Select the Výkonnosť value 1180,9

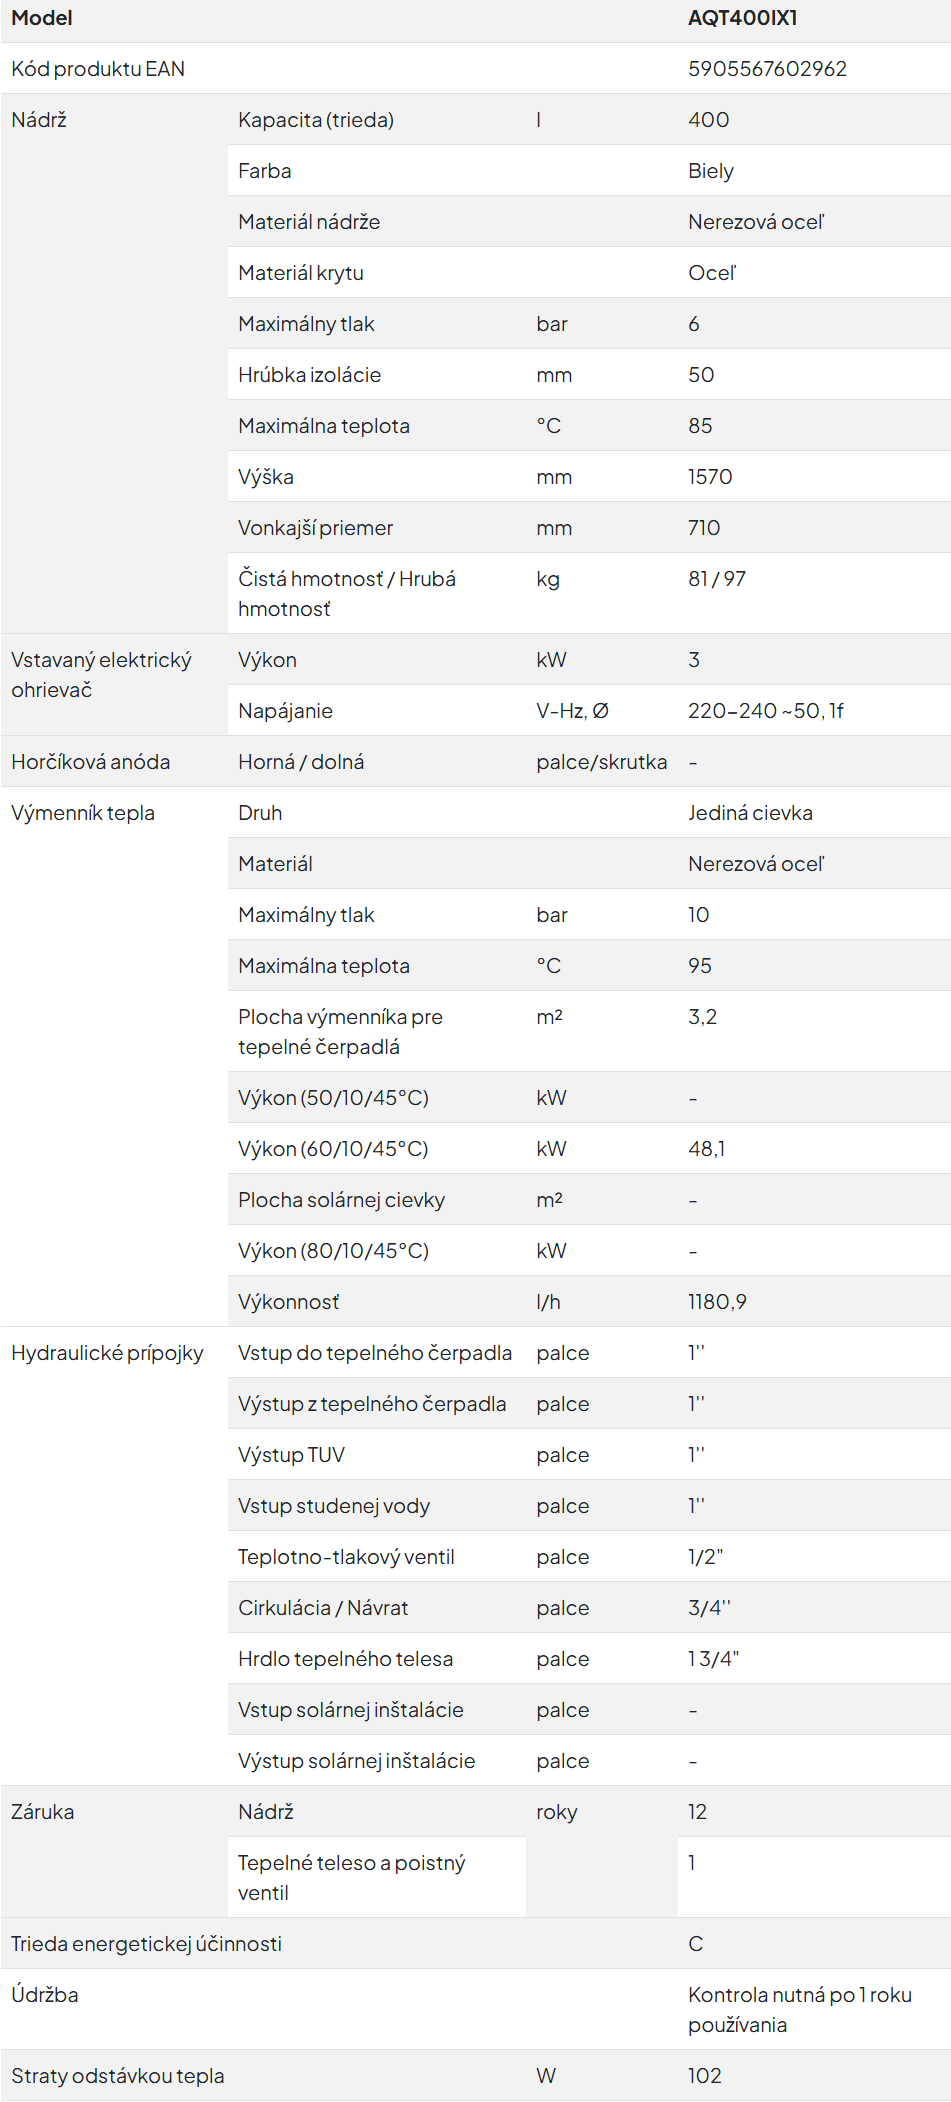coord(717,1302)
